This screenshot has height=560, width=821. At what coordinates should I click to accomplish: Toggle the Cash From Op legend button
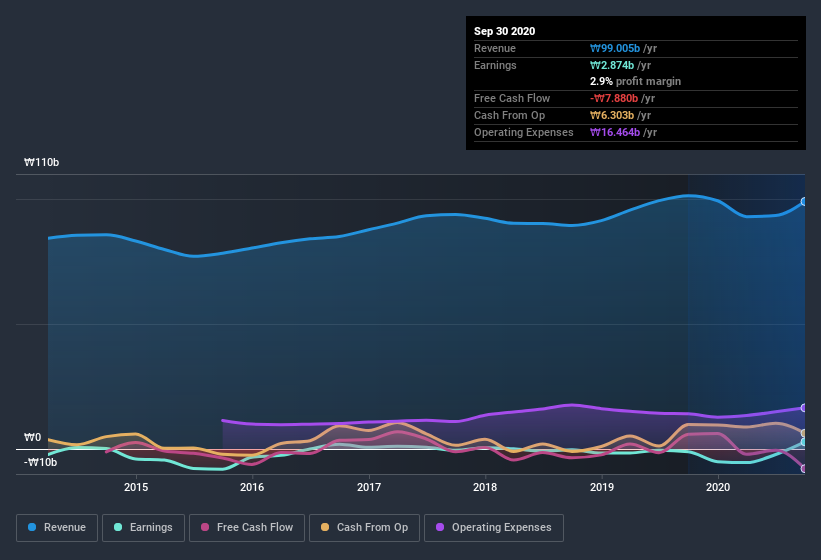(364, 528)
